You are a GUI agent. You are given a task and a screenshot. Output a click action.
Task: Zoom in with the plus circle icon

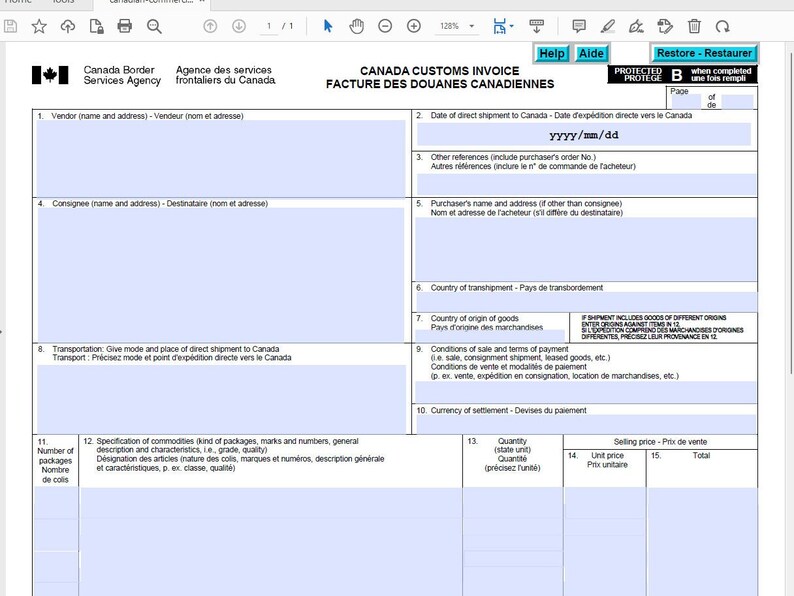coord(414,26)
